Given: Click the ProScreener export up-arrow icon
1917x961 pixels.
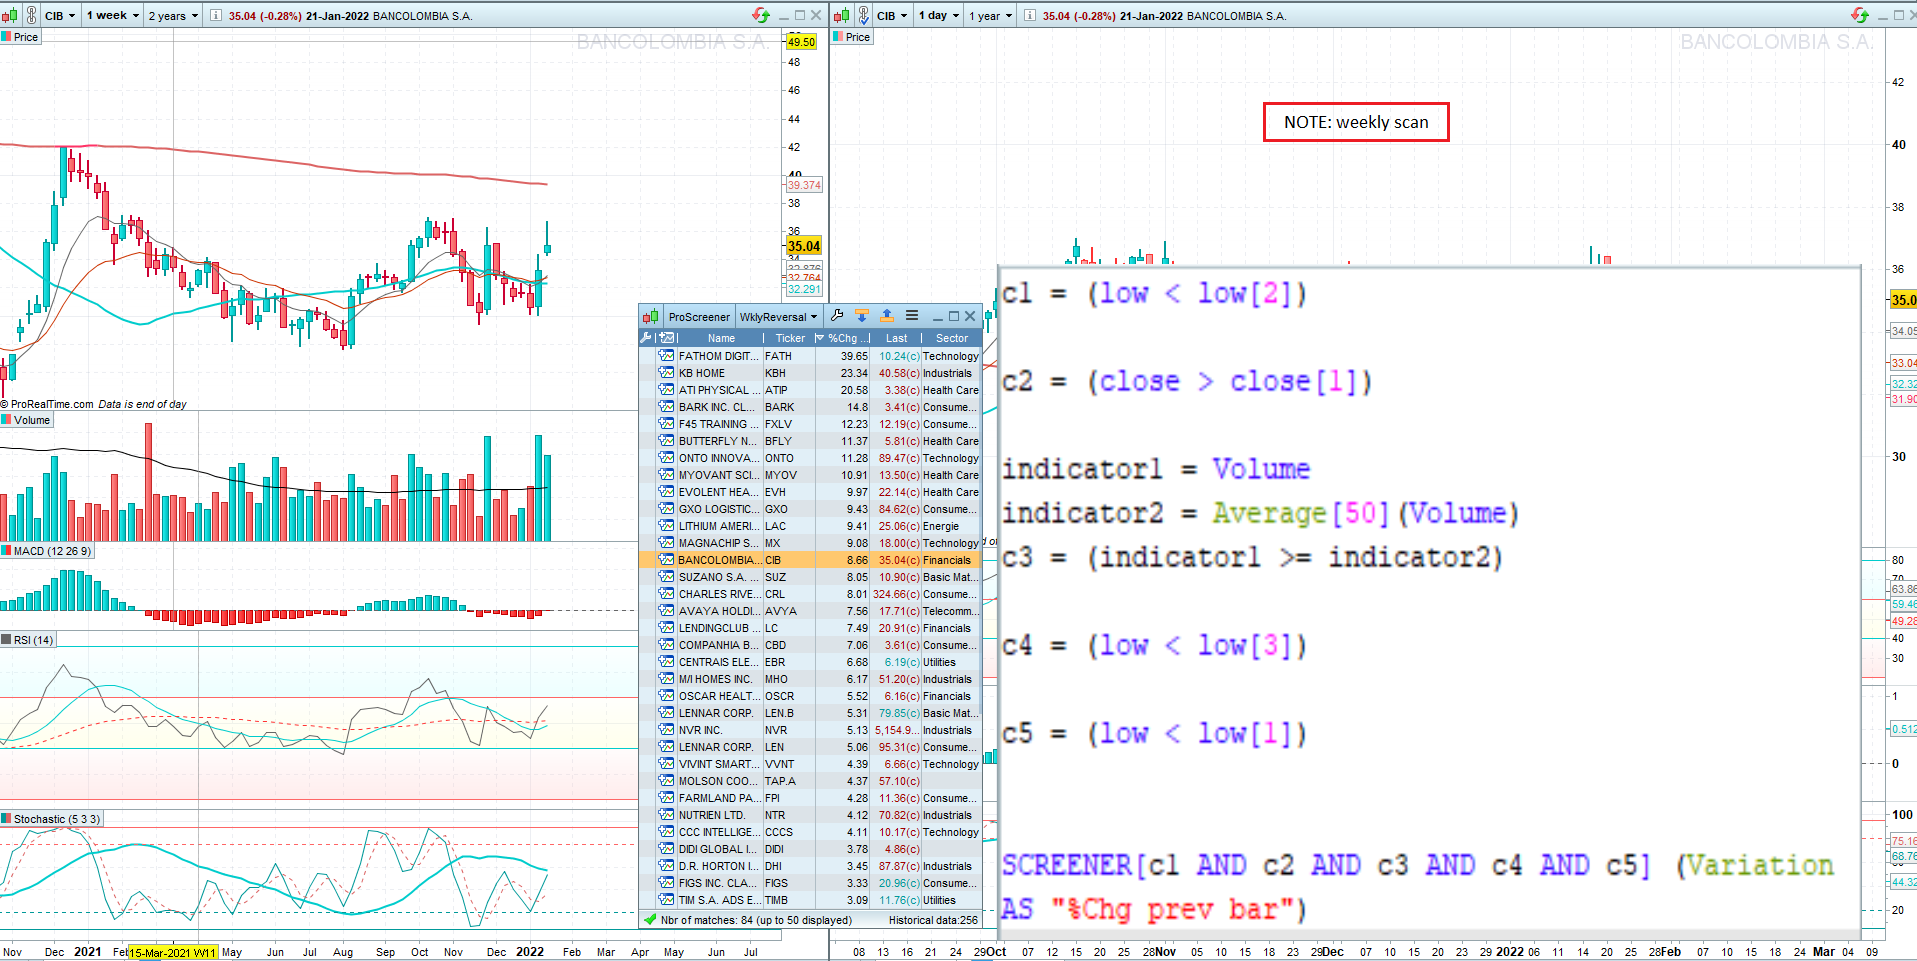Looking at the screenshot, I should (x=886, y=316).
